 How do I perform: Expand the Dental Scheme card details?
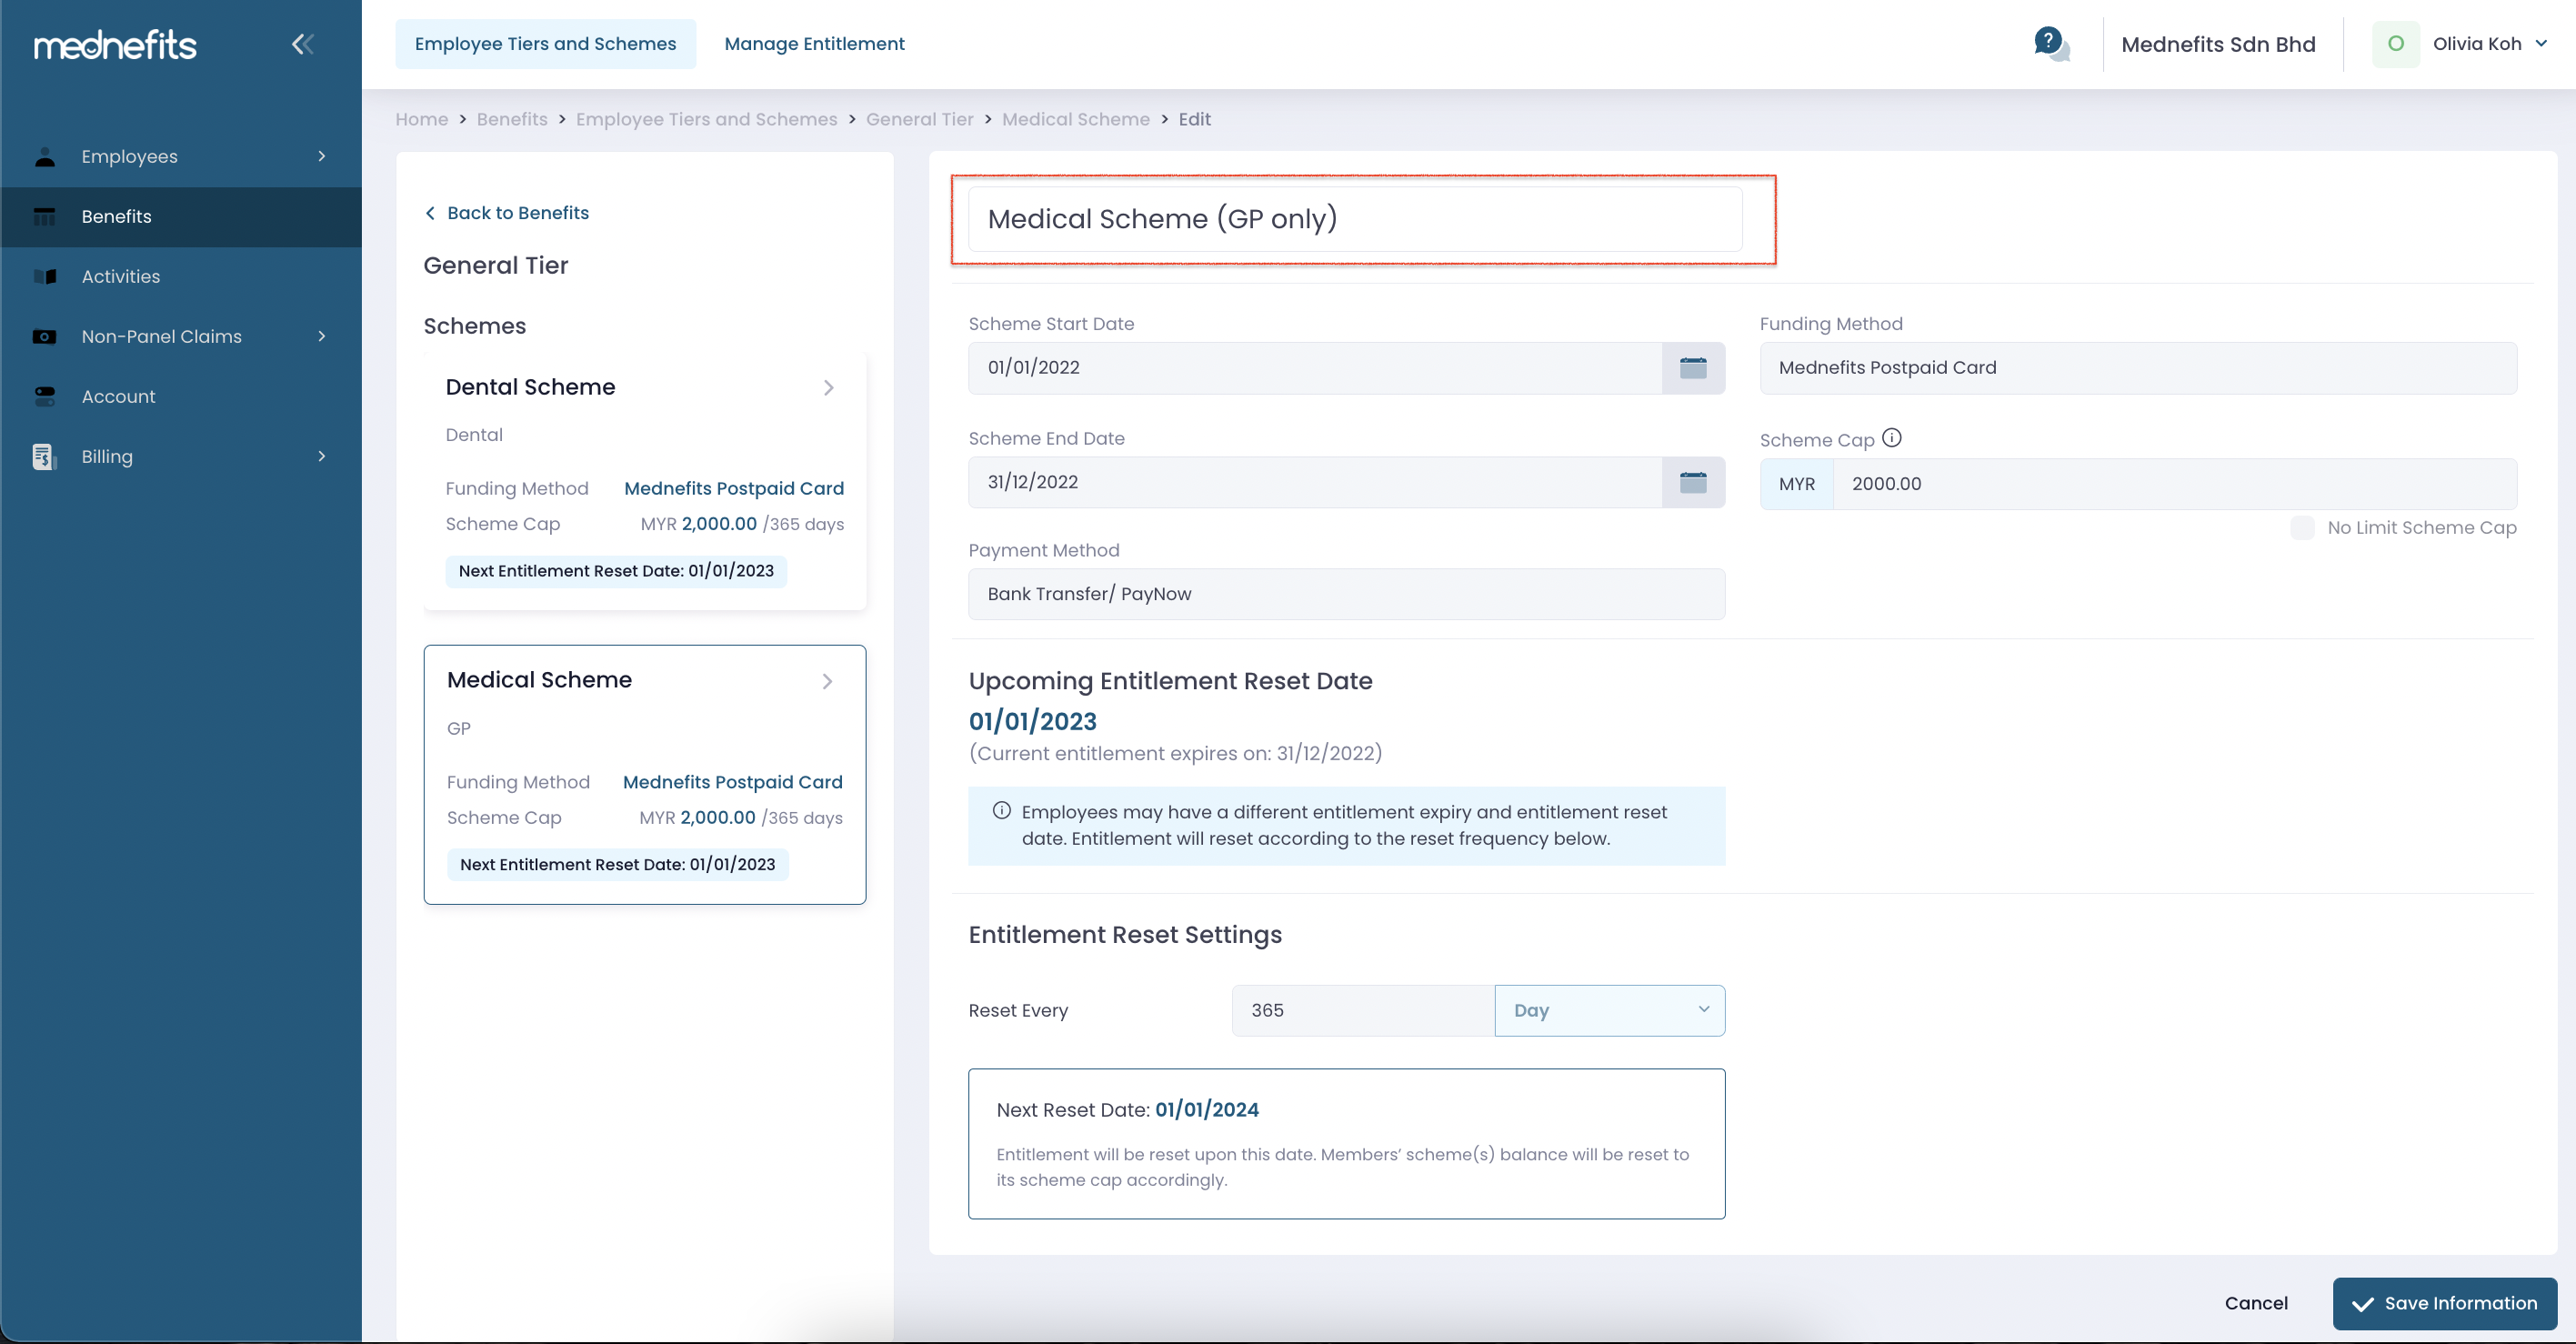click(828, 388)
